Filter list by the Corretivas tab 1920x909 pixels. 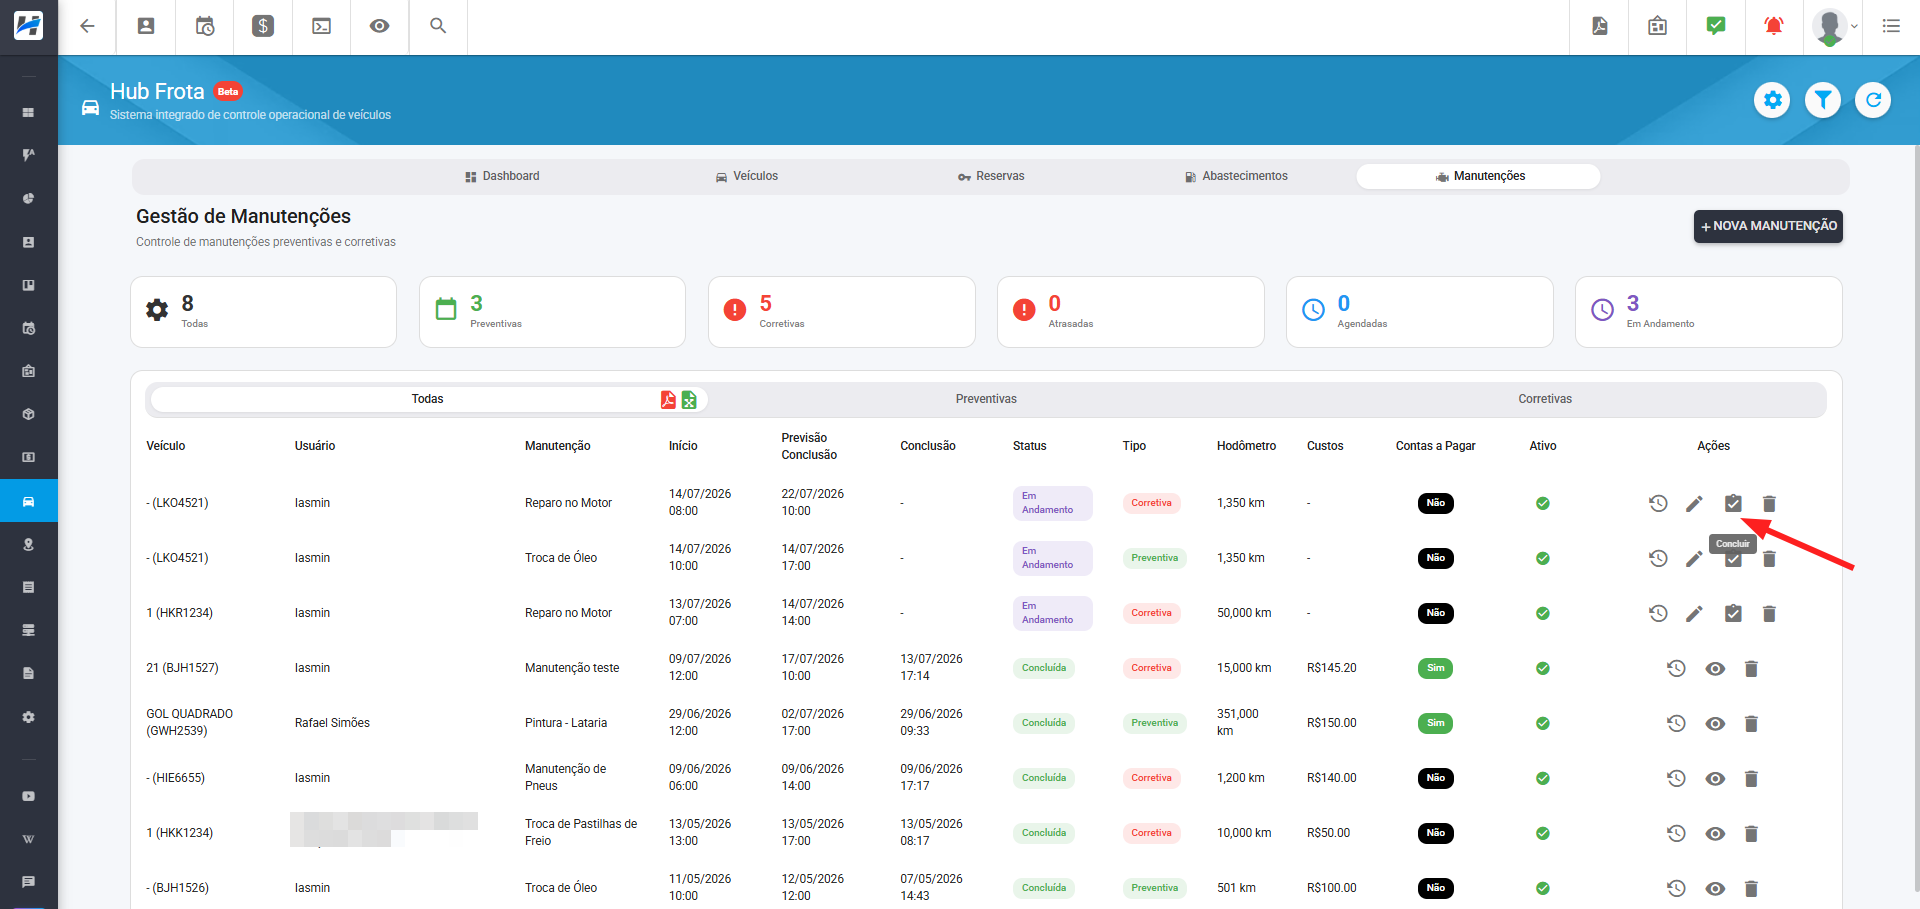tap(1545, 399)
